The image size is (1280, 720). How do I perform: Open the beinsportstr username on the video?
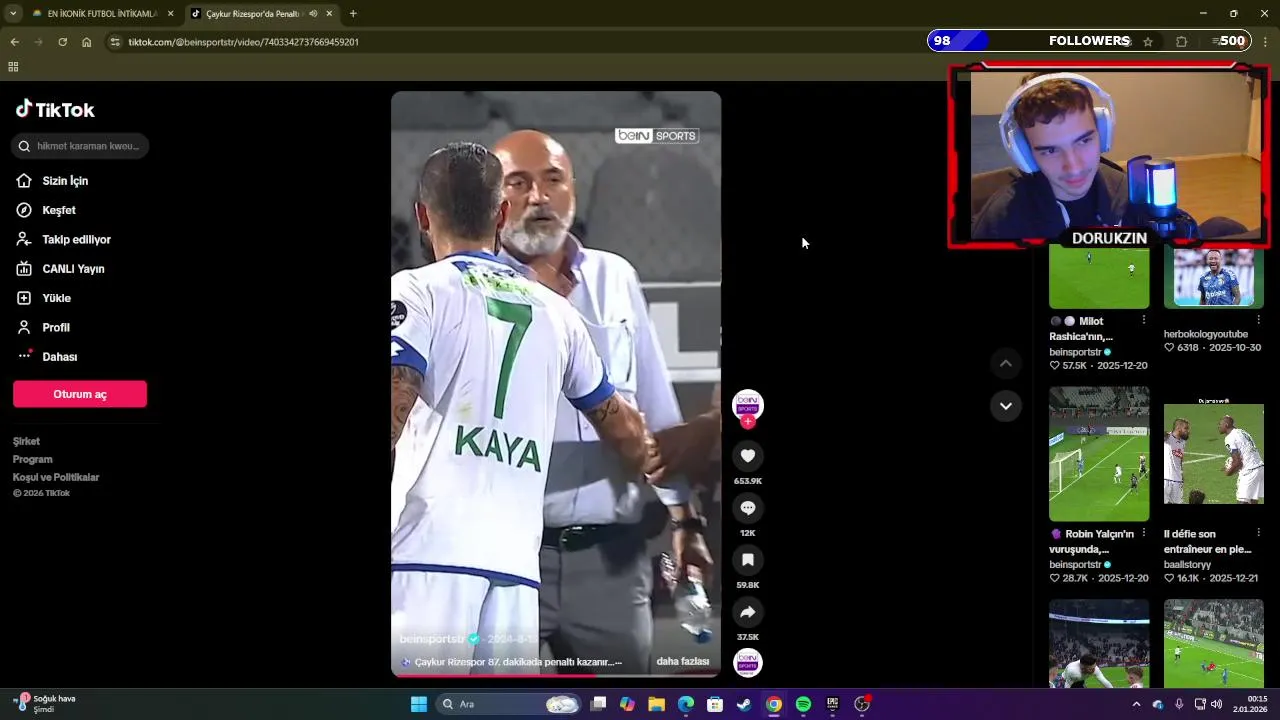[x=432, y=639]
